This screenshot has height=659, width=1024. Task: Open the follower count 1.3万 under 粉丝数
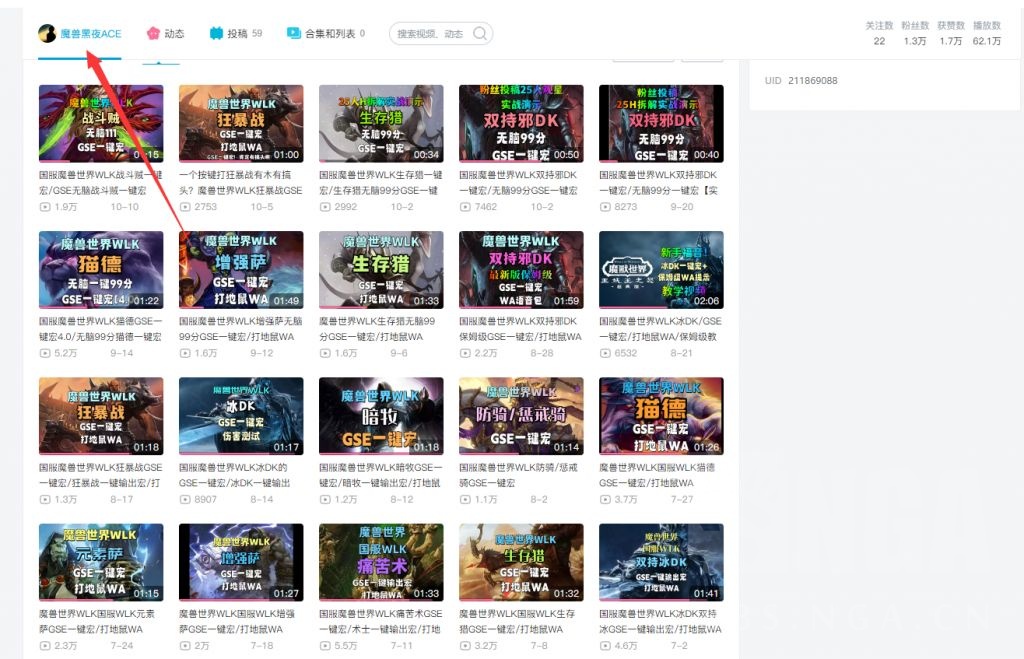pyautogui.click(x=918, y=41)
